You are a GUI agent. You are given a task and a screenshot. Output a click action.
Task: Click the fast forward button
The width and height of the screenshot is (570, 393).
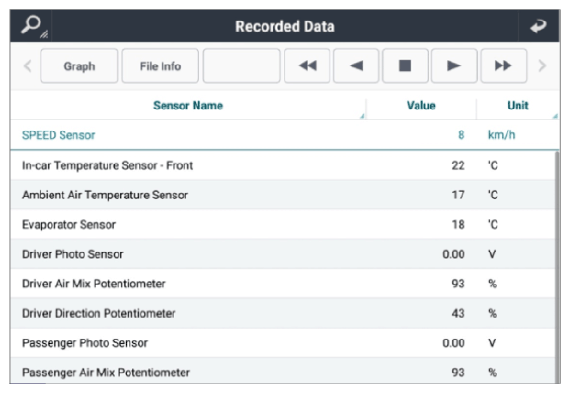[503, 66]
